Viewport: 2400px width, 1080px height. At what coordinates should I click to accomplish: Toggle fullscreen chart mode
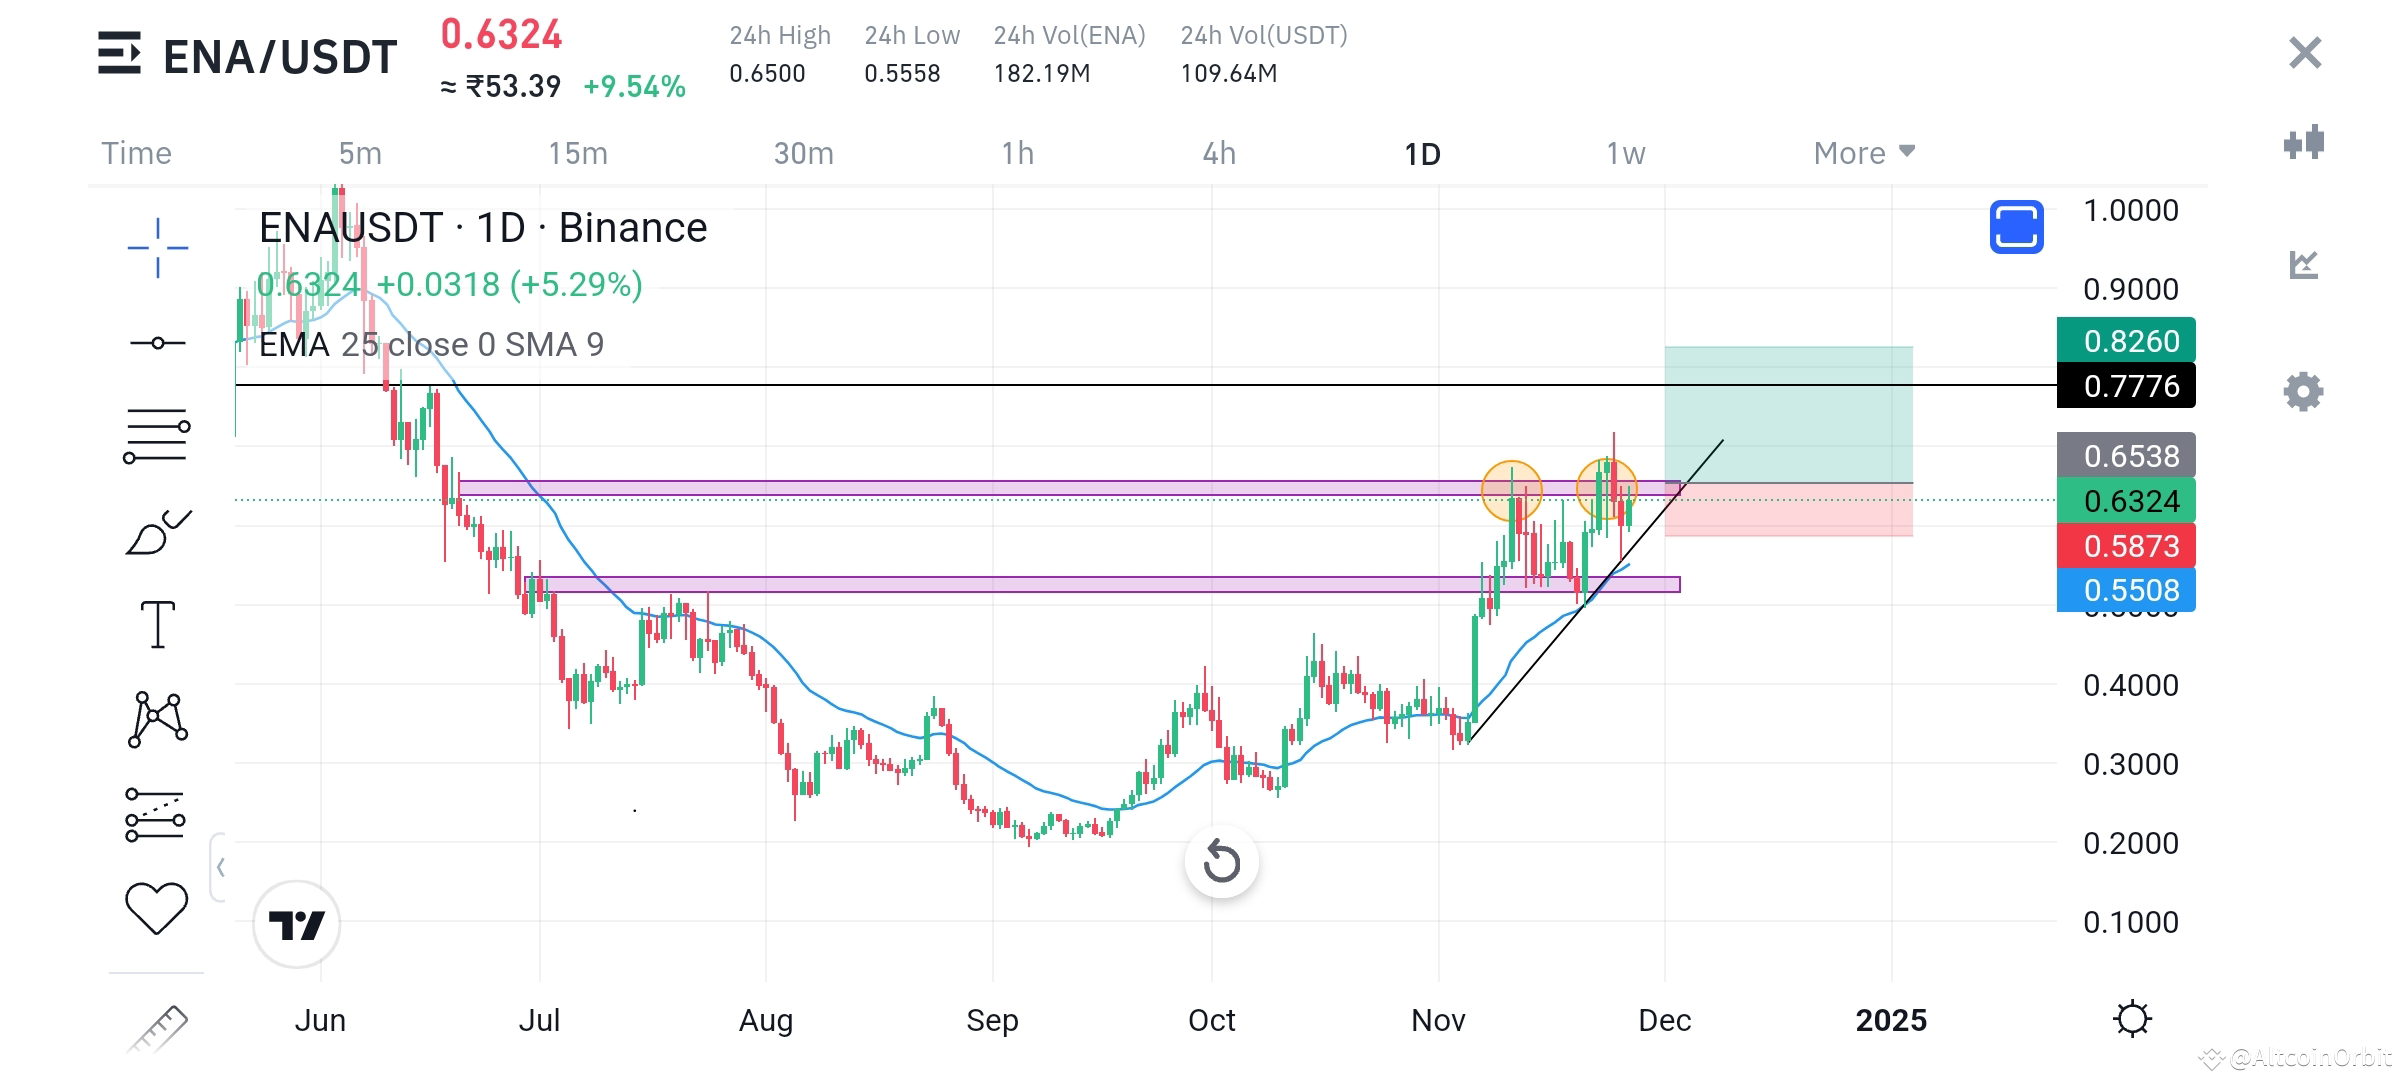click(x=2016, y=228)
